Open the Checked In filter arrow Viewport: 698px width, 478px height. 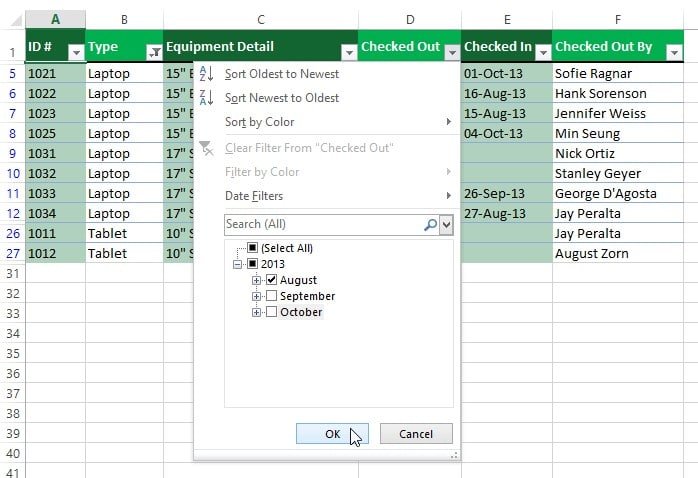click(x=543, y=53)
